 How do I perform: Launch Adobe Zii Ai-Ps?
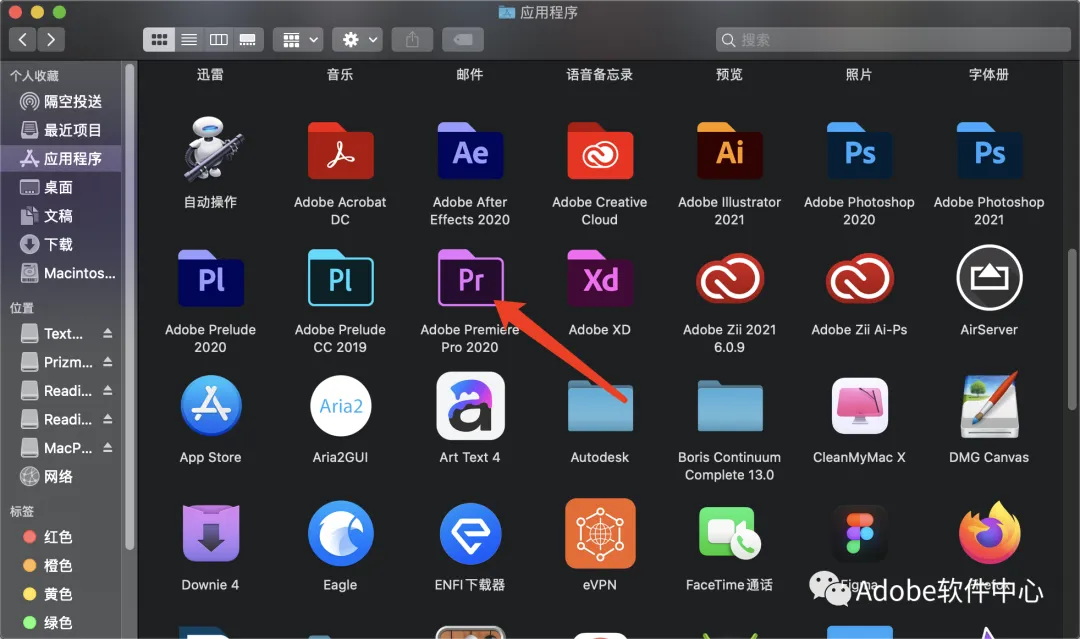pos(859,278)
